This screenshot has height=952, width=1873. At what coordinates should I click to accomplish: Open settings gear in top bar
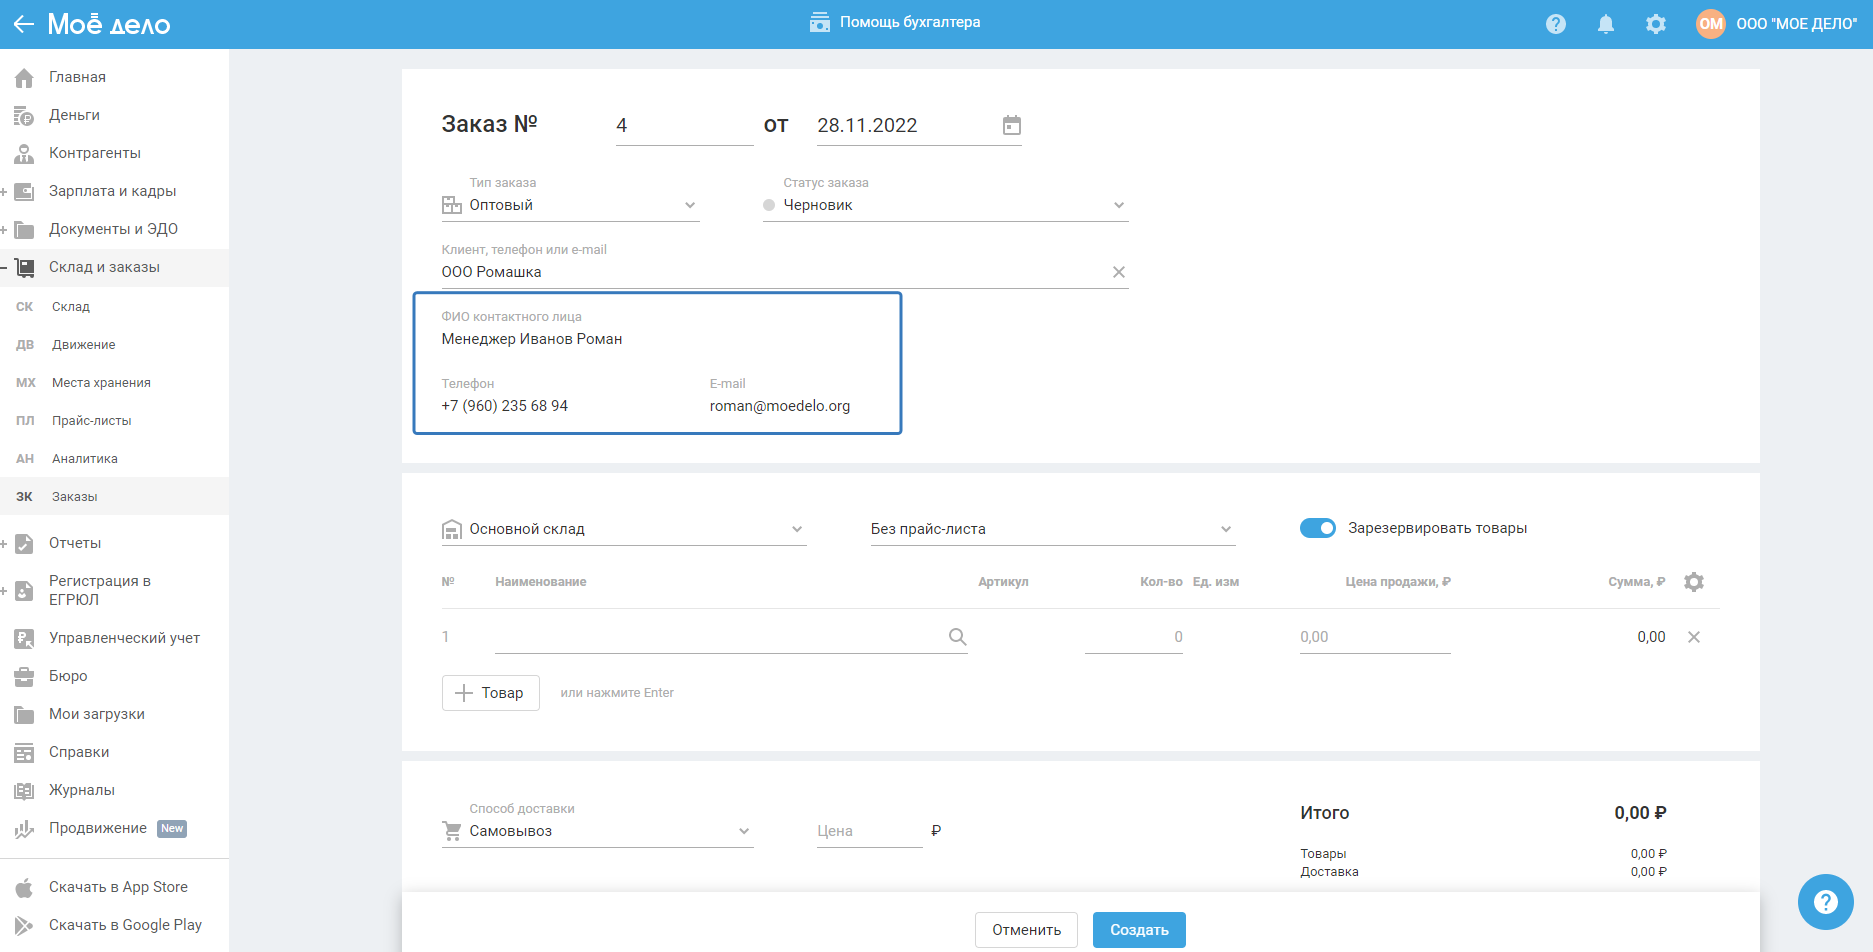point(1655,24)
